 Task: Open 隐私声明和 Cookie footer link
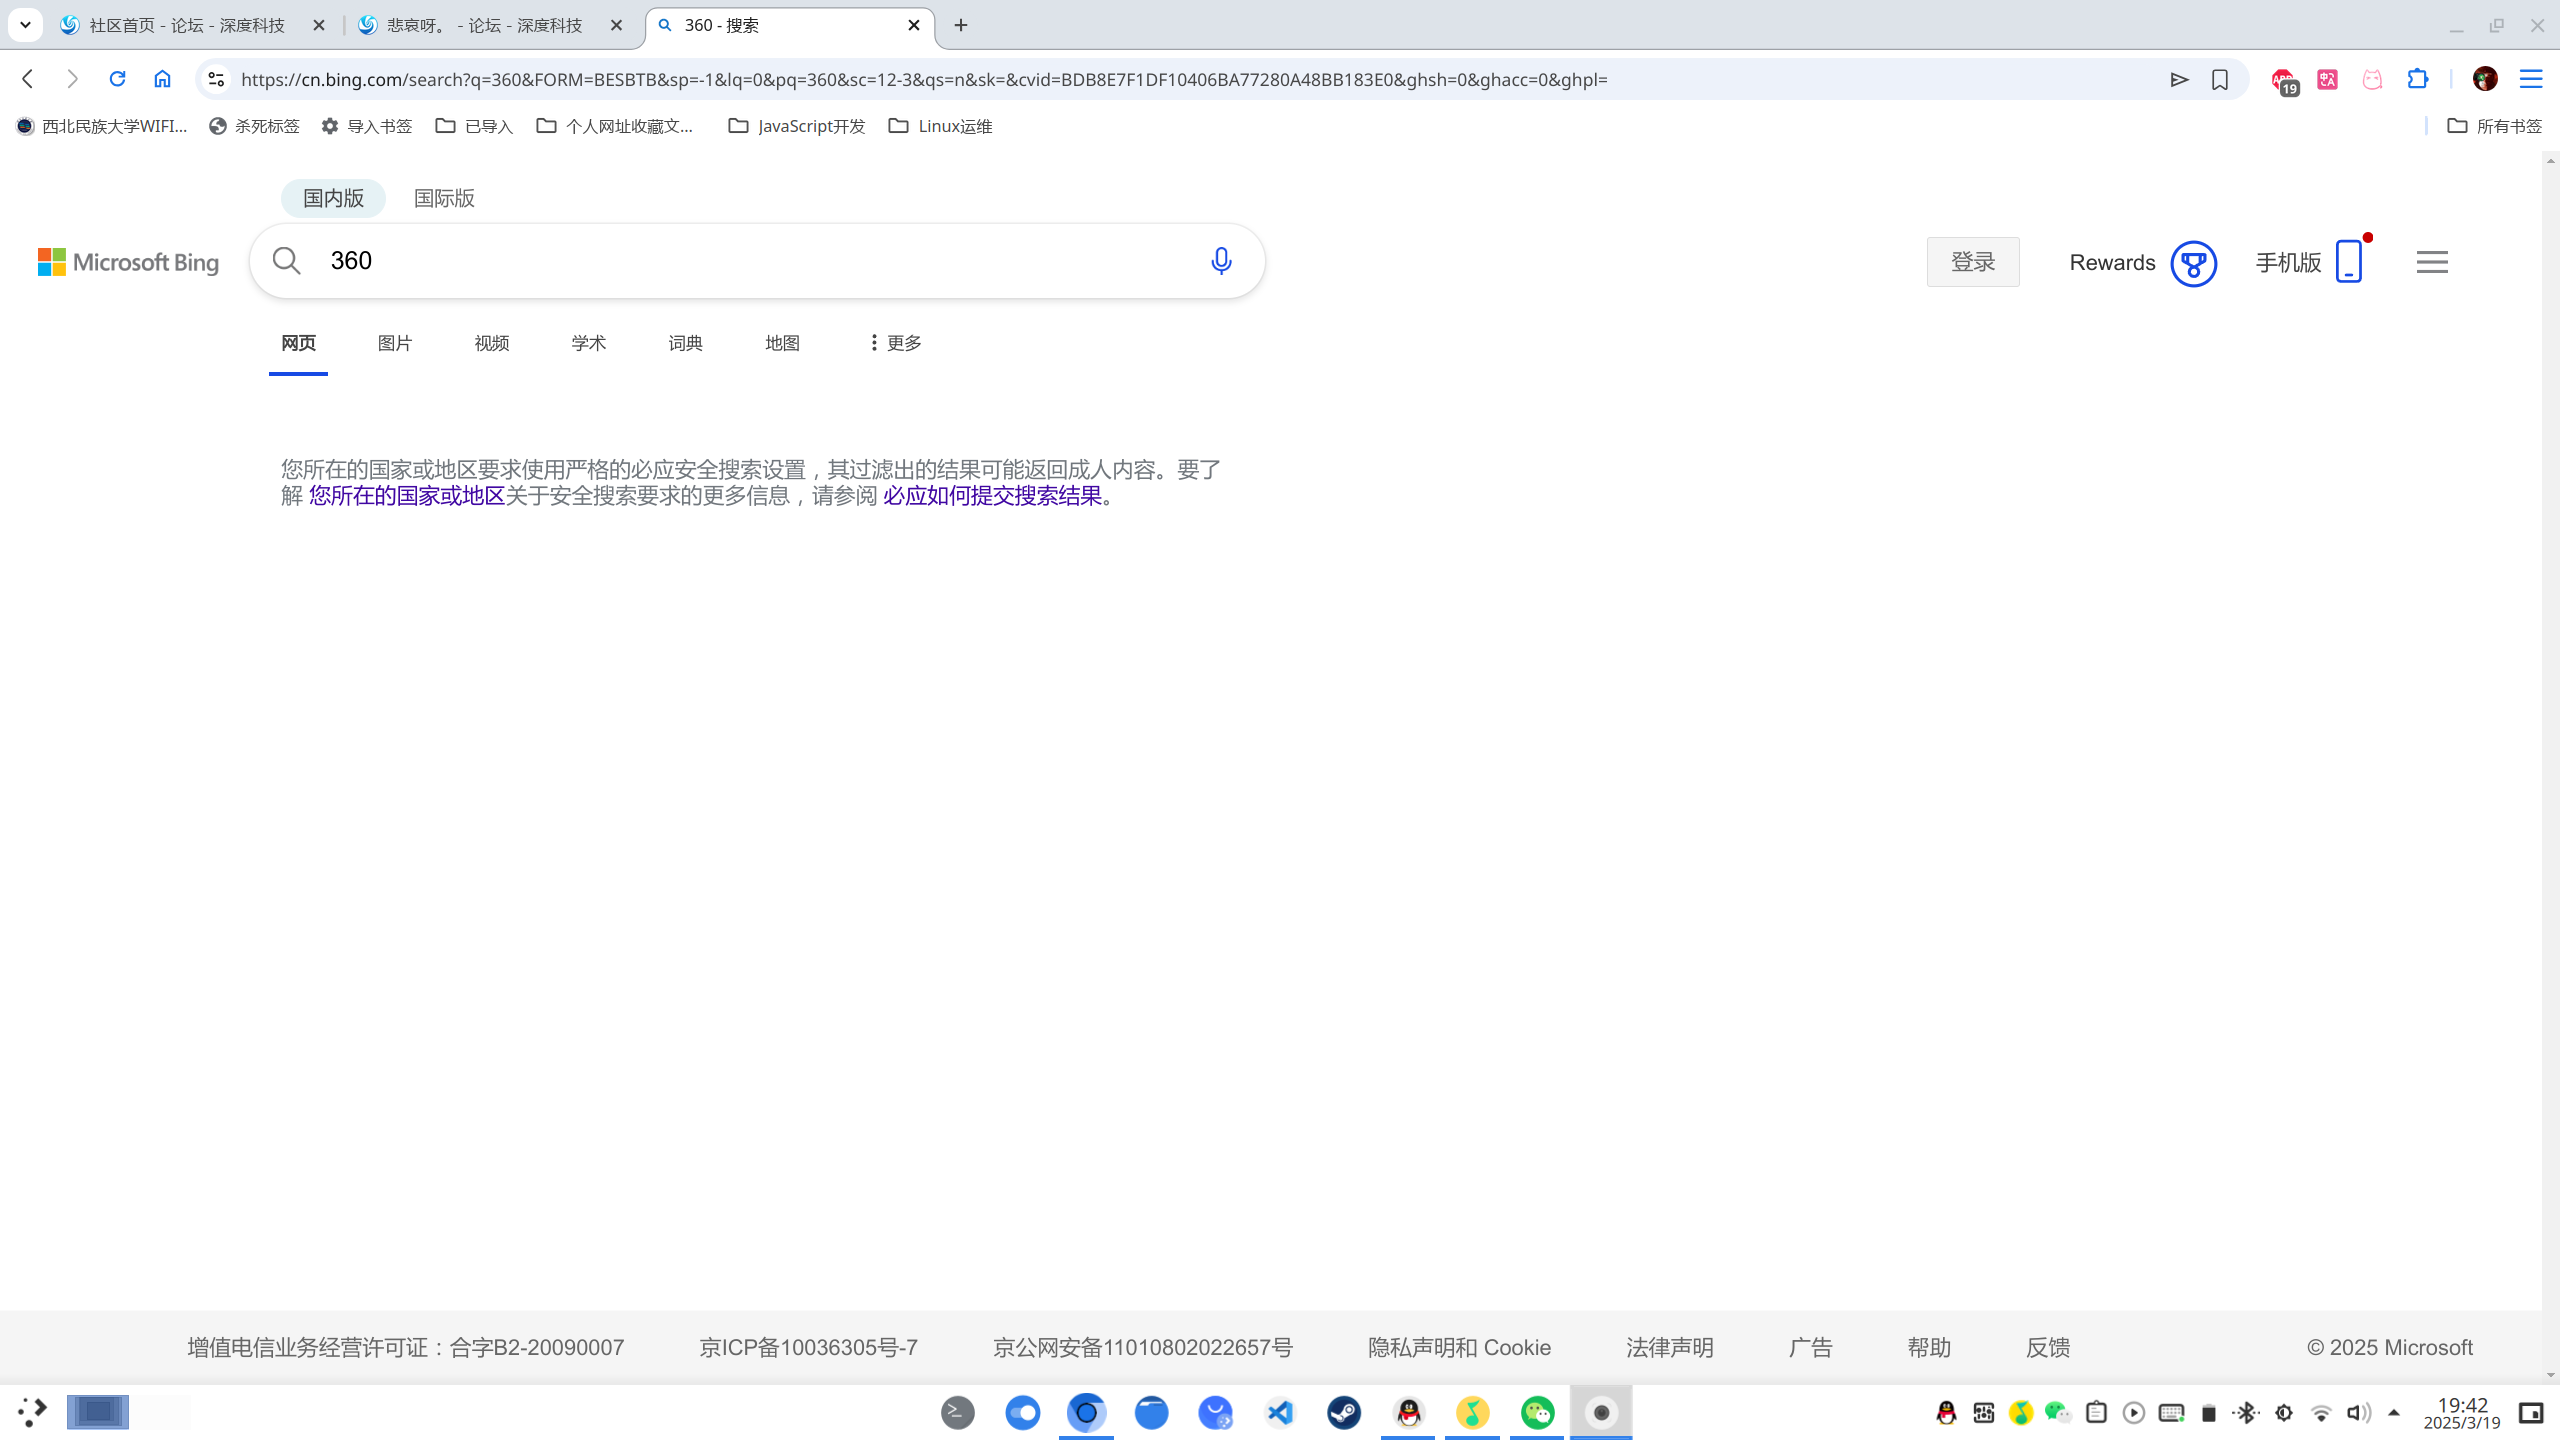click(x=1459, y=1347)
